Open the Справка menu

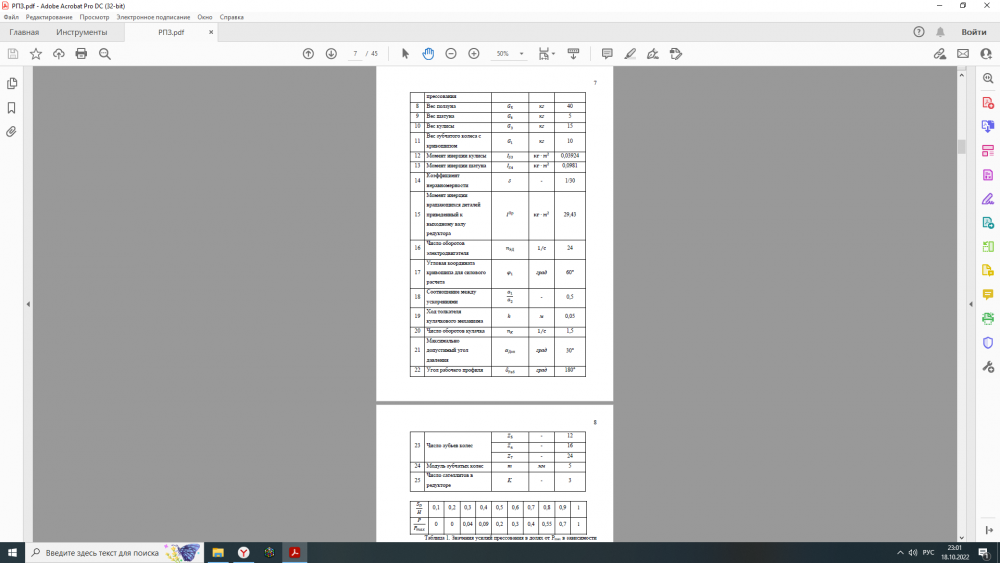click(232, 17)
